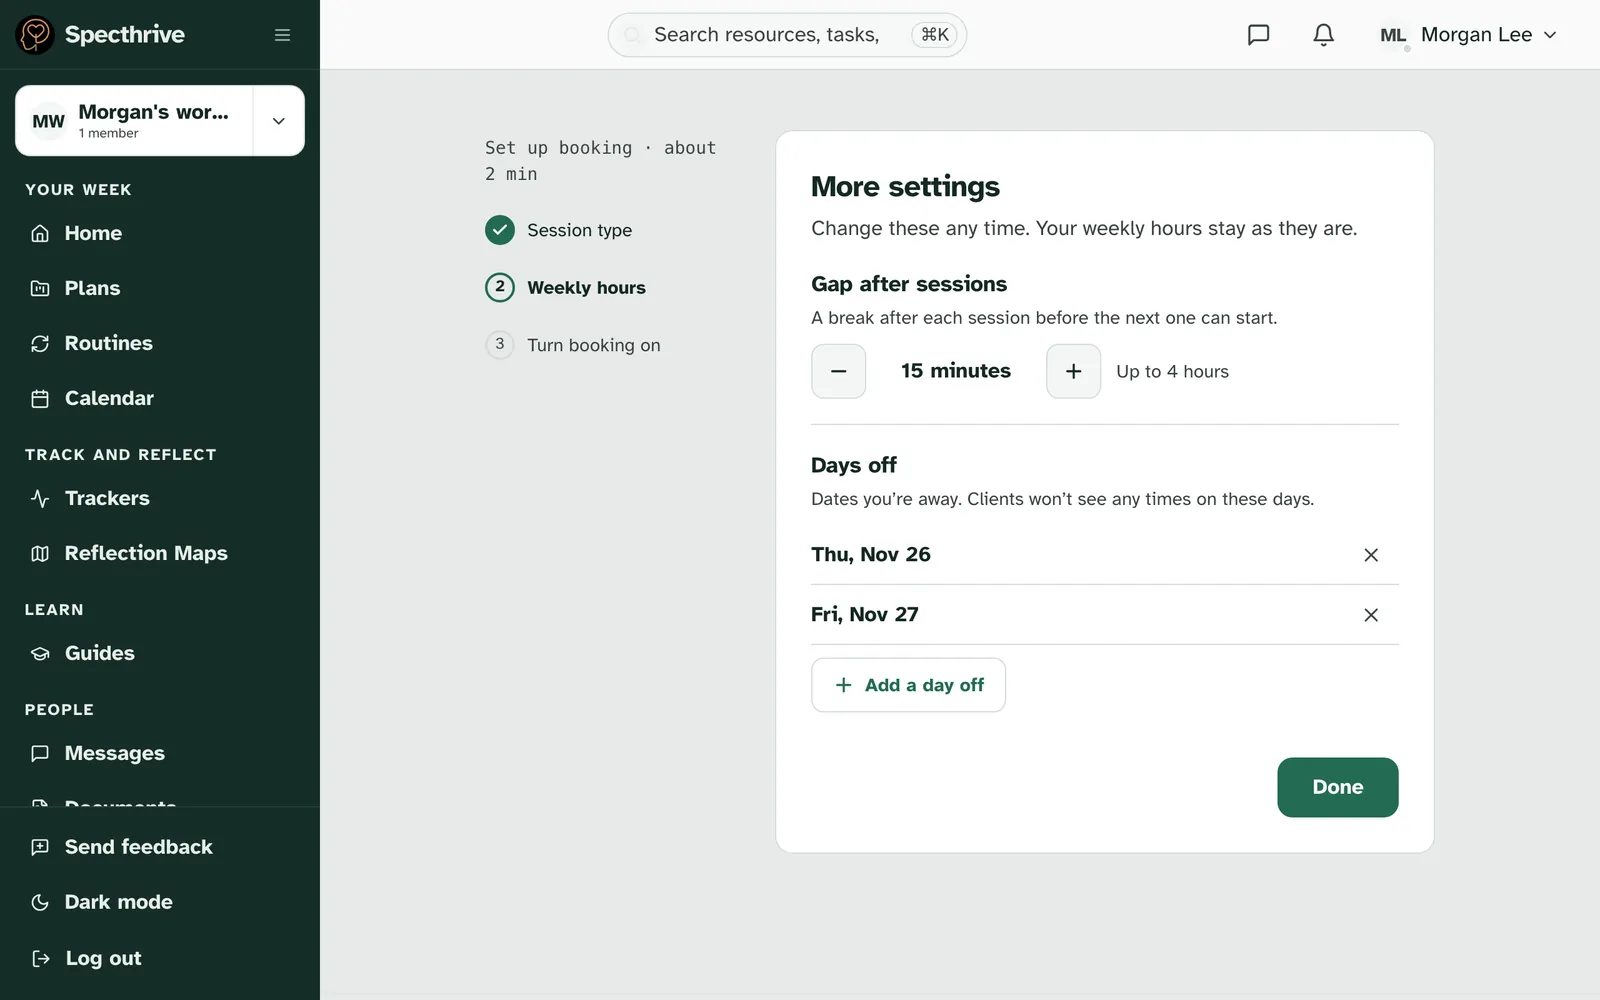Click the ⌘K shortcut badge
Image resolution: width=1600 pixels, height=1000 pixels.
tap(935, 35)
